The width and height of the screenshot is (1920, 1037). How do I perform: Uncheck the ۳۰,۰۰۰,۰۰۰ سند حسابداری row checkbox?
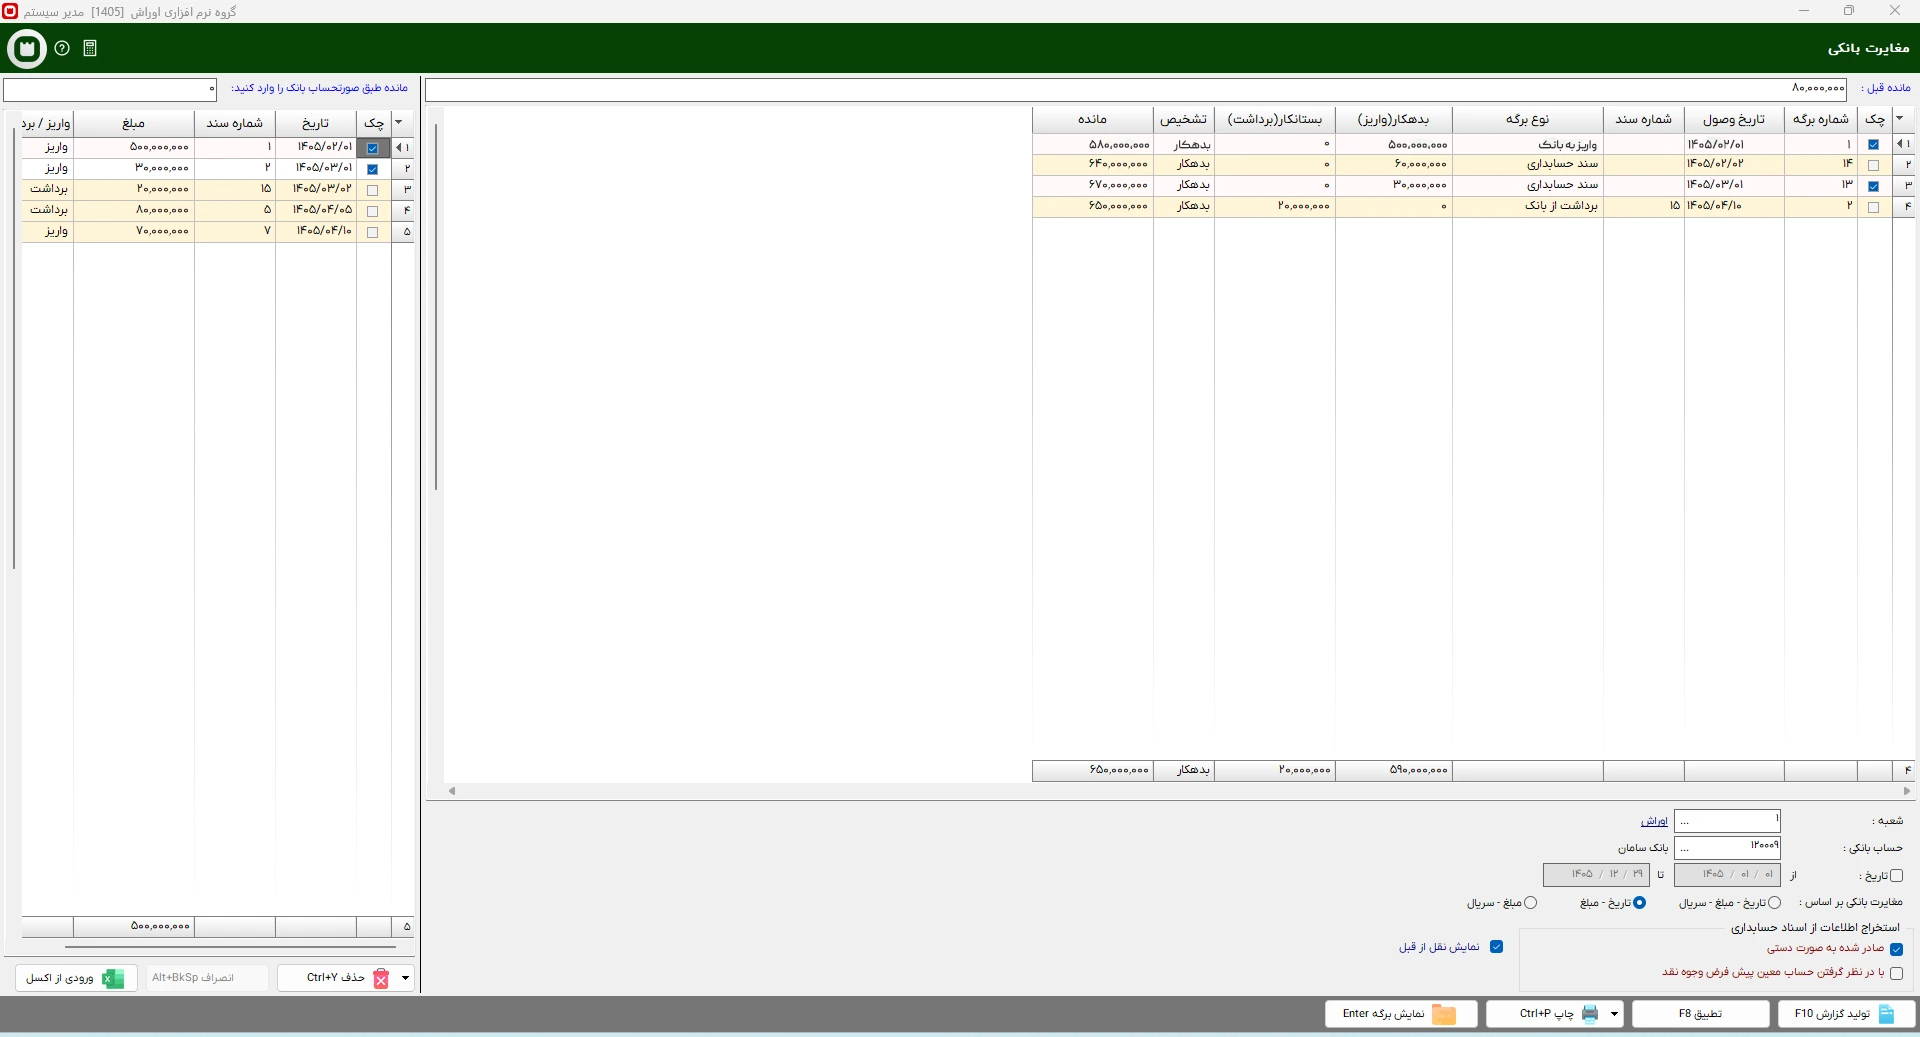(1873, 186)
